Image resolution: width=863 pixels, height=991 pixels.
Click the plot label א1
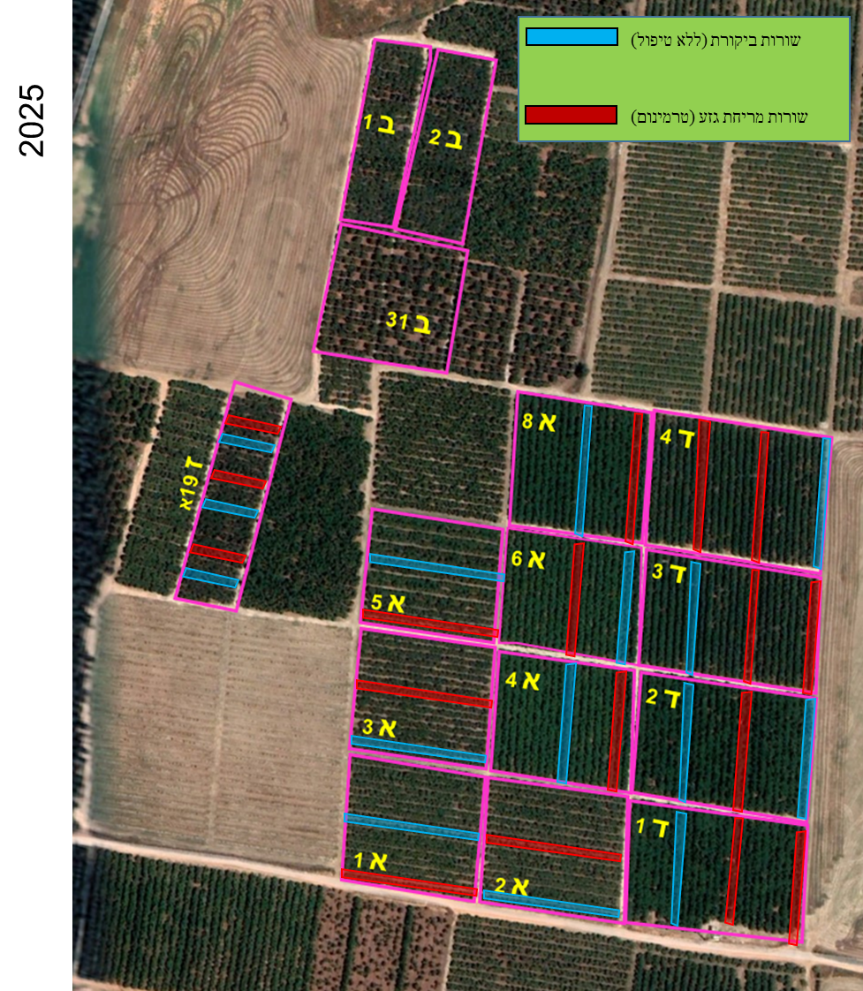(x=370, y=860)
